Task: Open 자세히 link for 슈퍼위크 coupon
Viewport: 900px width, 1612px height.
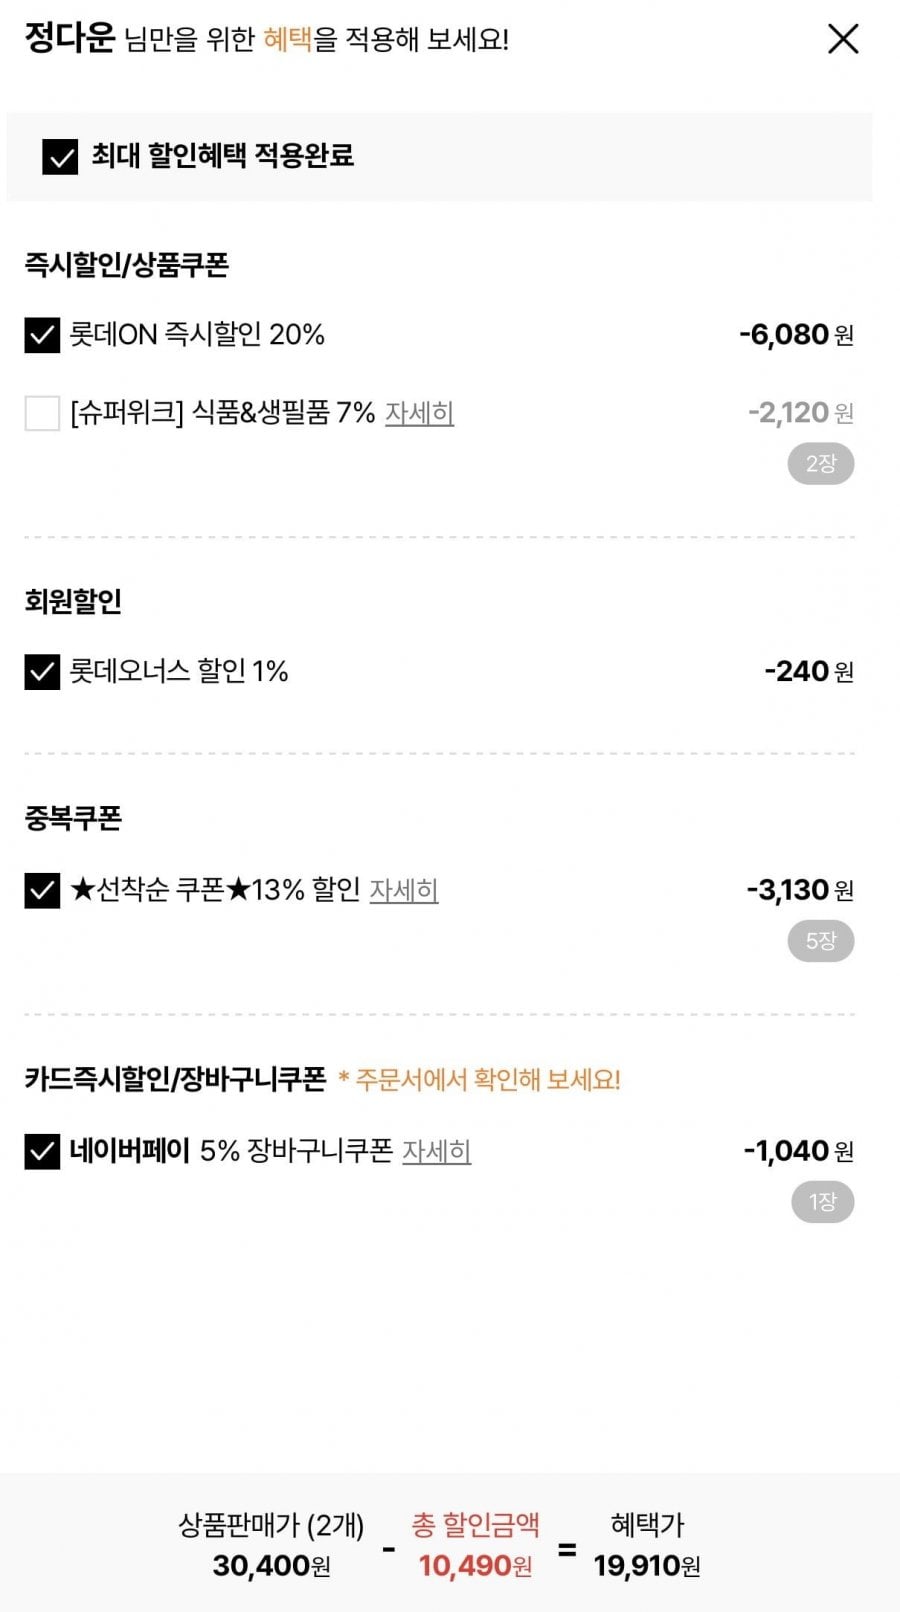Action: 419,413
